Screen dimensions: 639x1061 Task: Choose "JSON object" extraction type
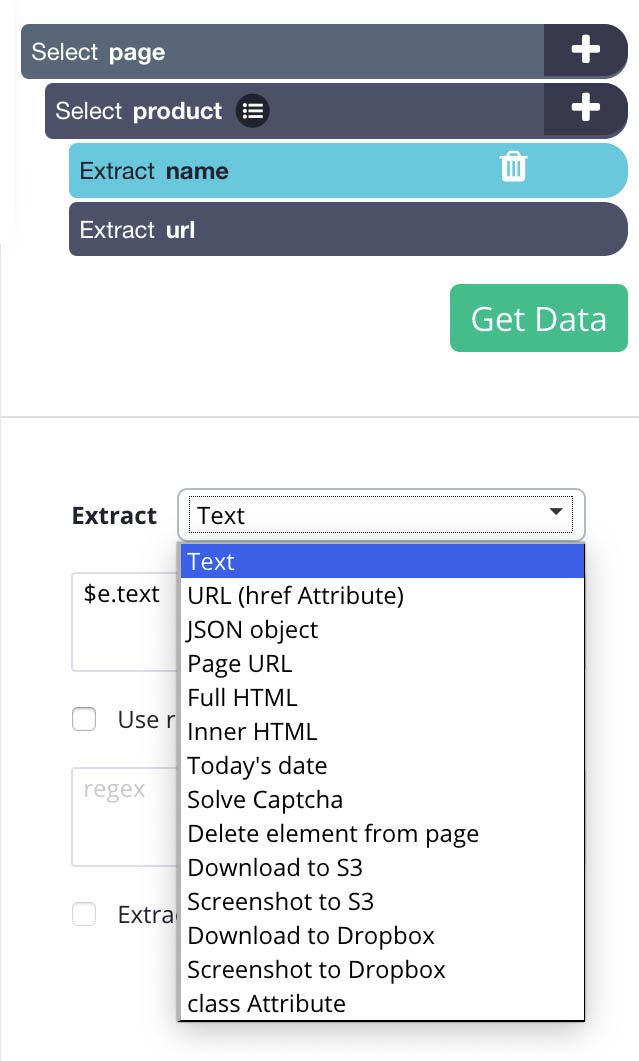coord(253,629)
